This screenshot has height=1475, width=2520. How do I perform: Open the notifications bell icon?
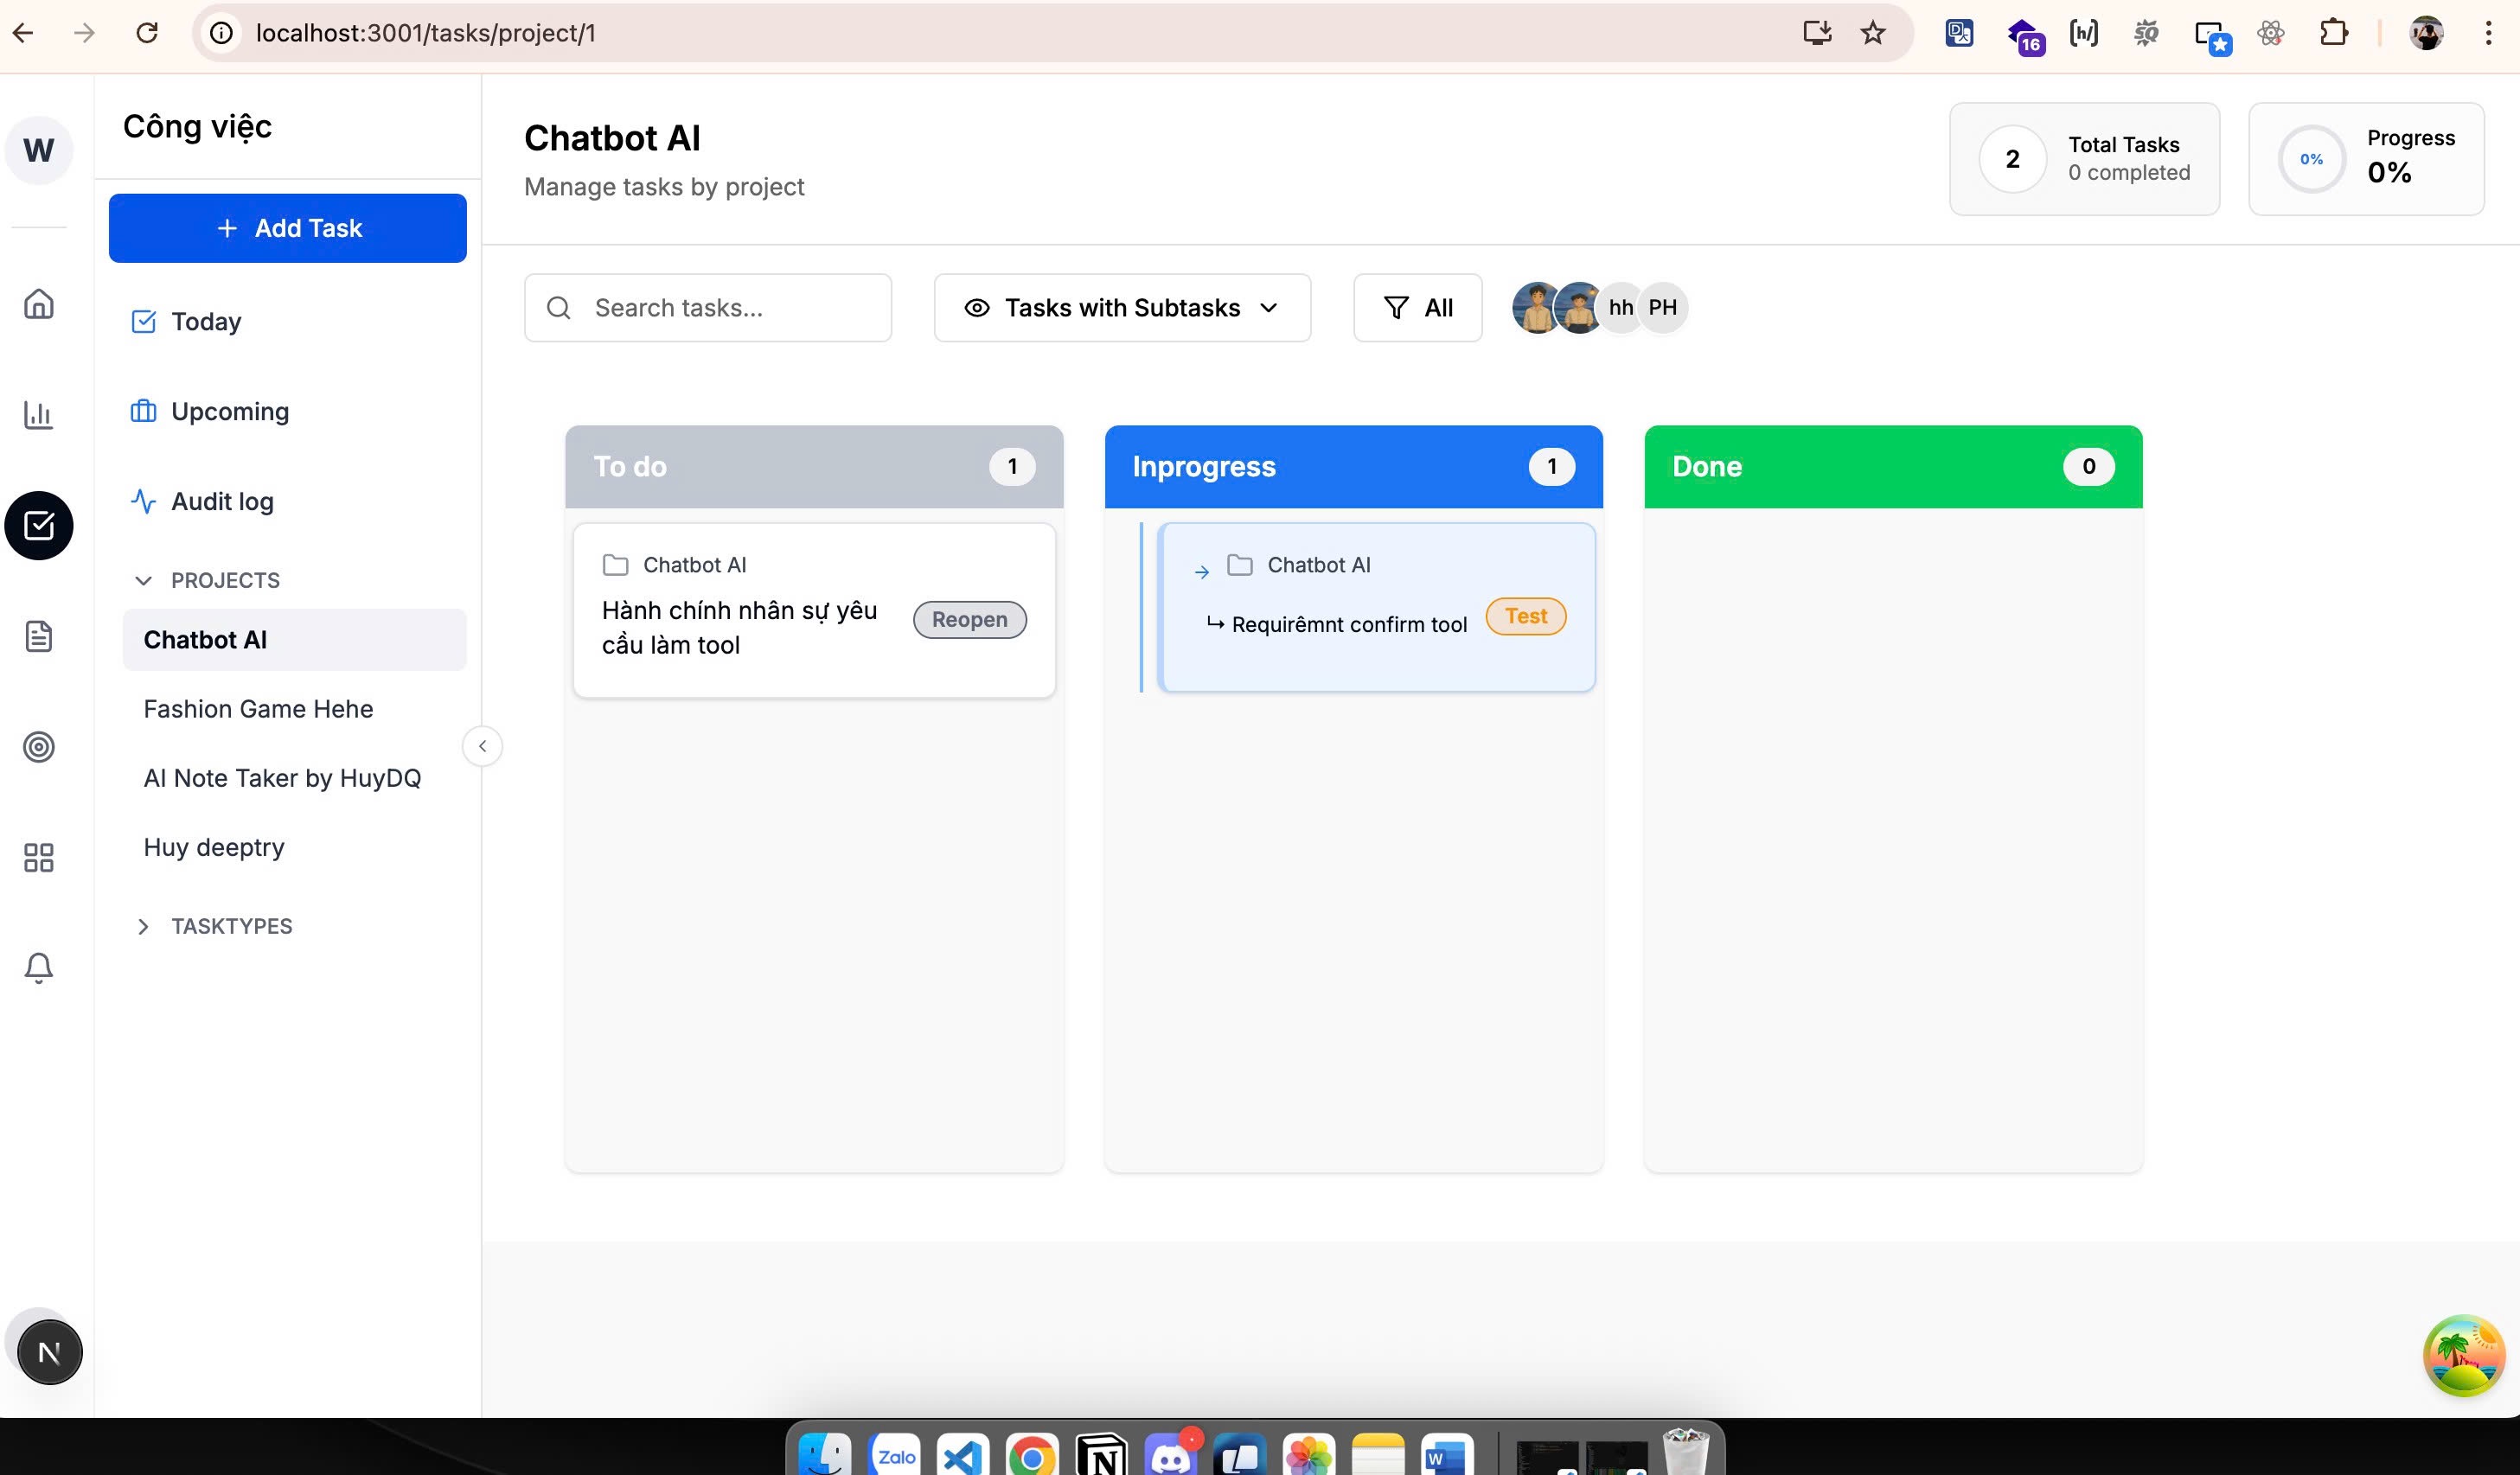39,968
